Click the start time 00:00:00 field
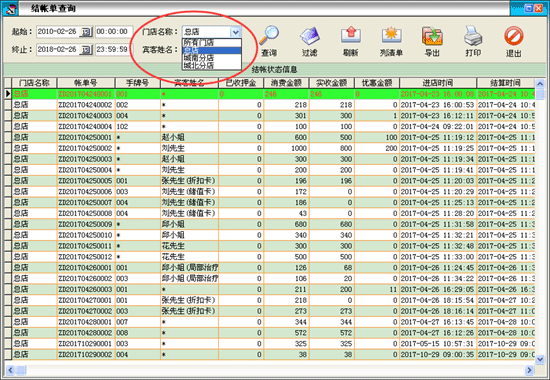This screenshot has height=380, width=550. [x=114, y=32]
